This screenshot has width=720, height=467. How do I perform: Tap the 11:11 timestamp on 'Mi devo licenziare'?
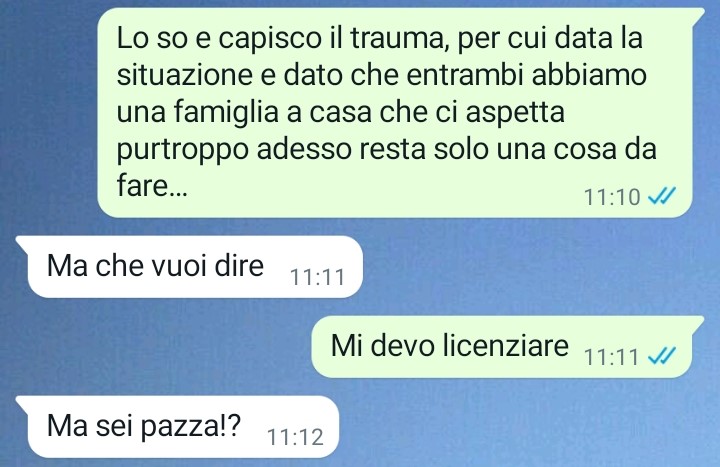pyautogui.click(x=611, y=357)
